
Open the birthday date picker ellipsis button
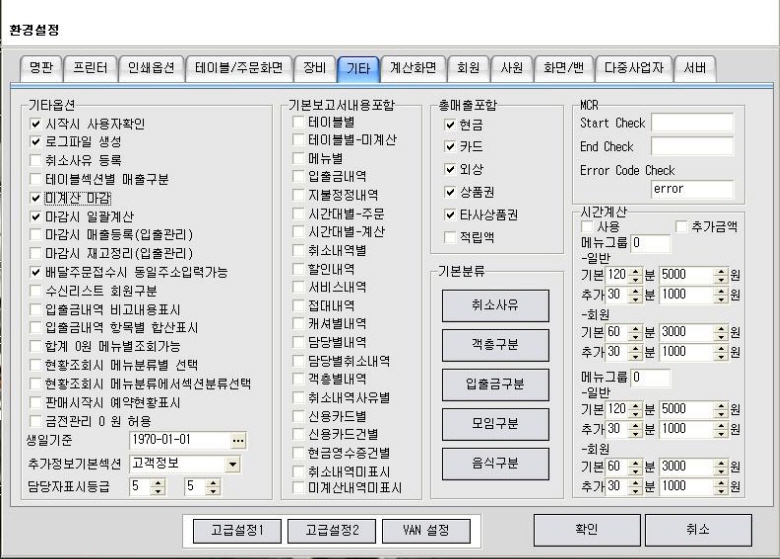coord(237,440)
